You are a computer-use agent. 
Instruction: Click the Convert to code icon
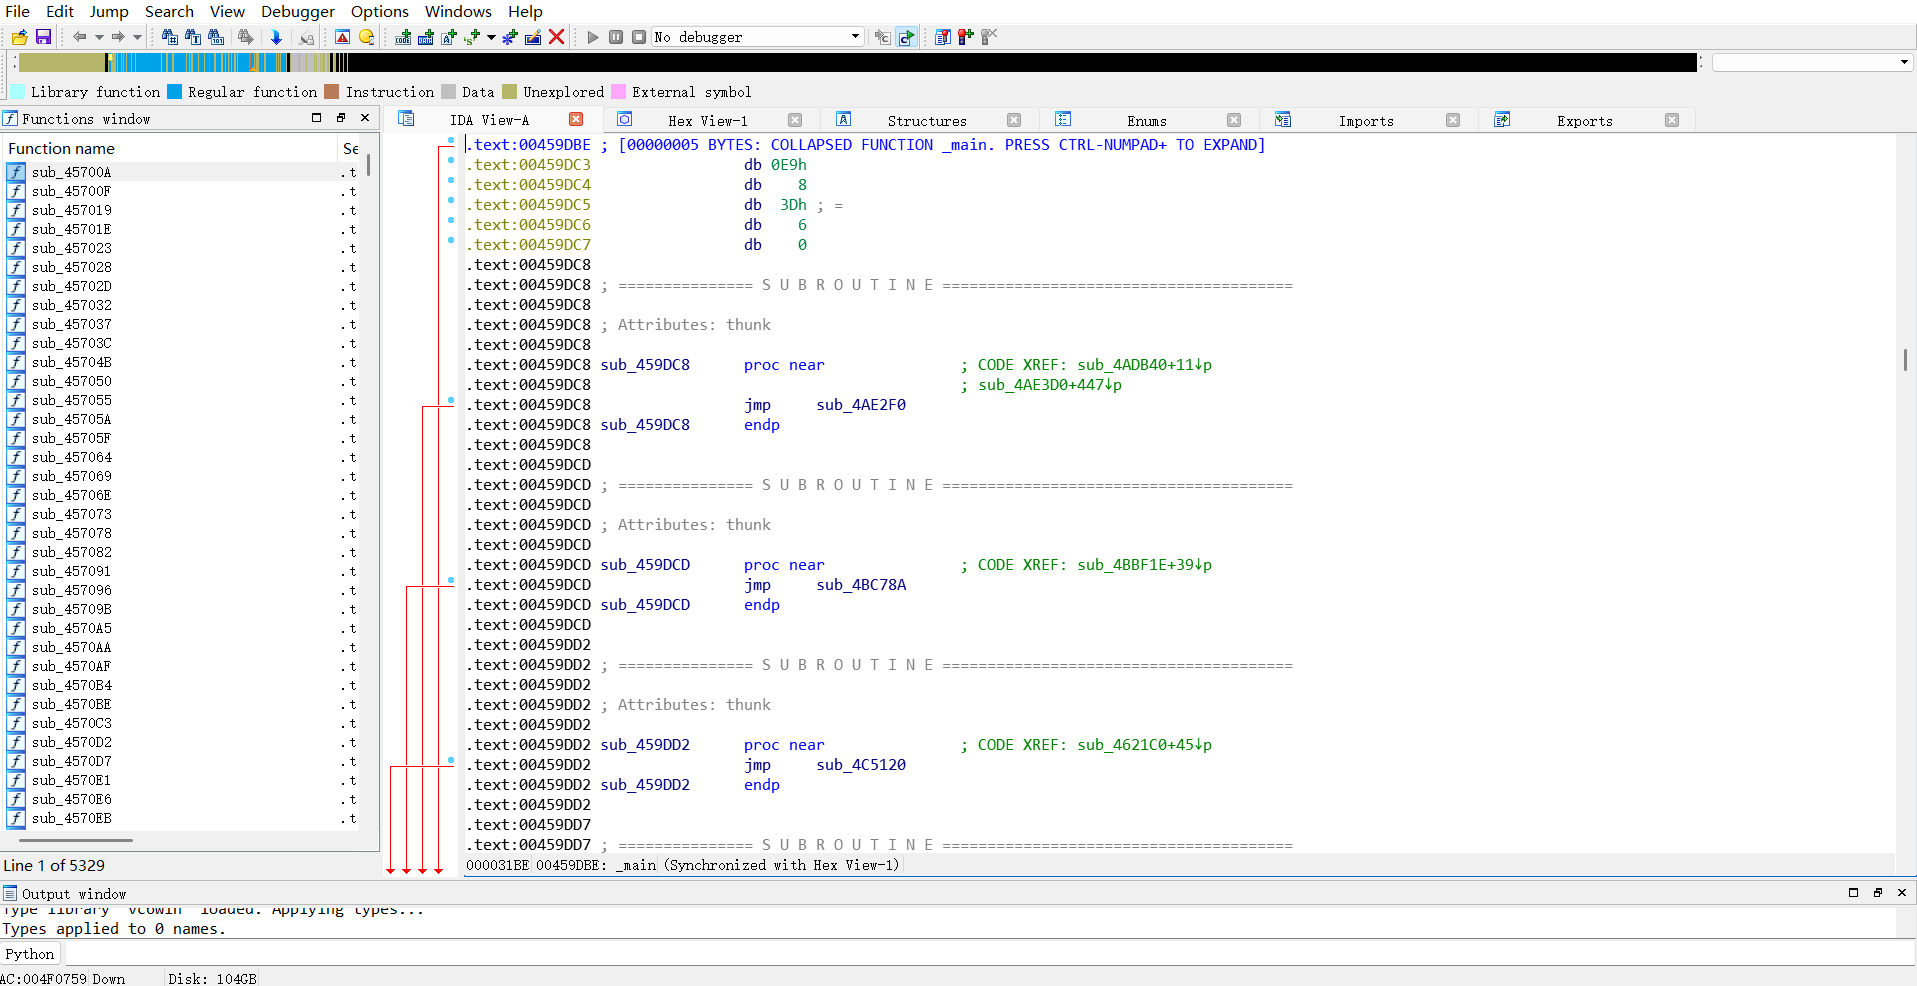pyautogui.click(x=403, y=37)
